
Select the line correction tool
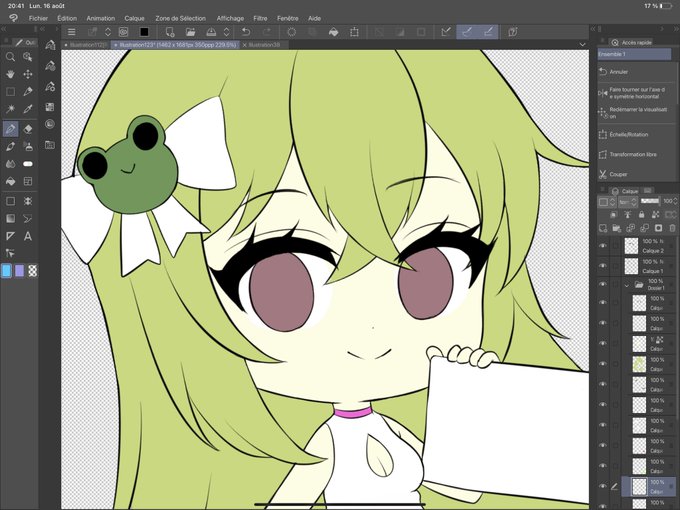(10, 253)
